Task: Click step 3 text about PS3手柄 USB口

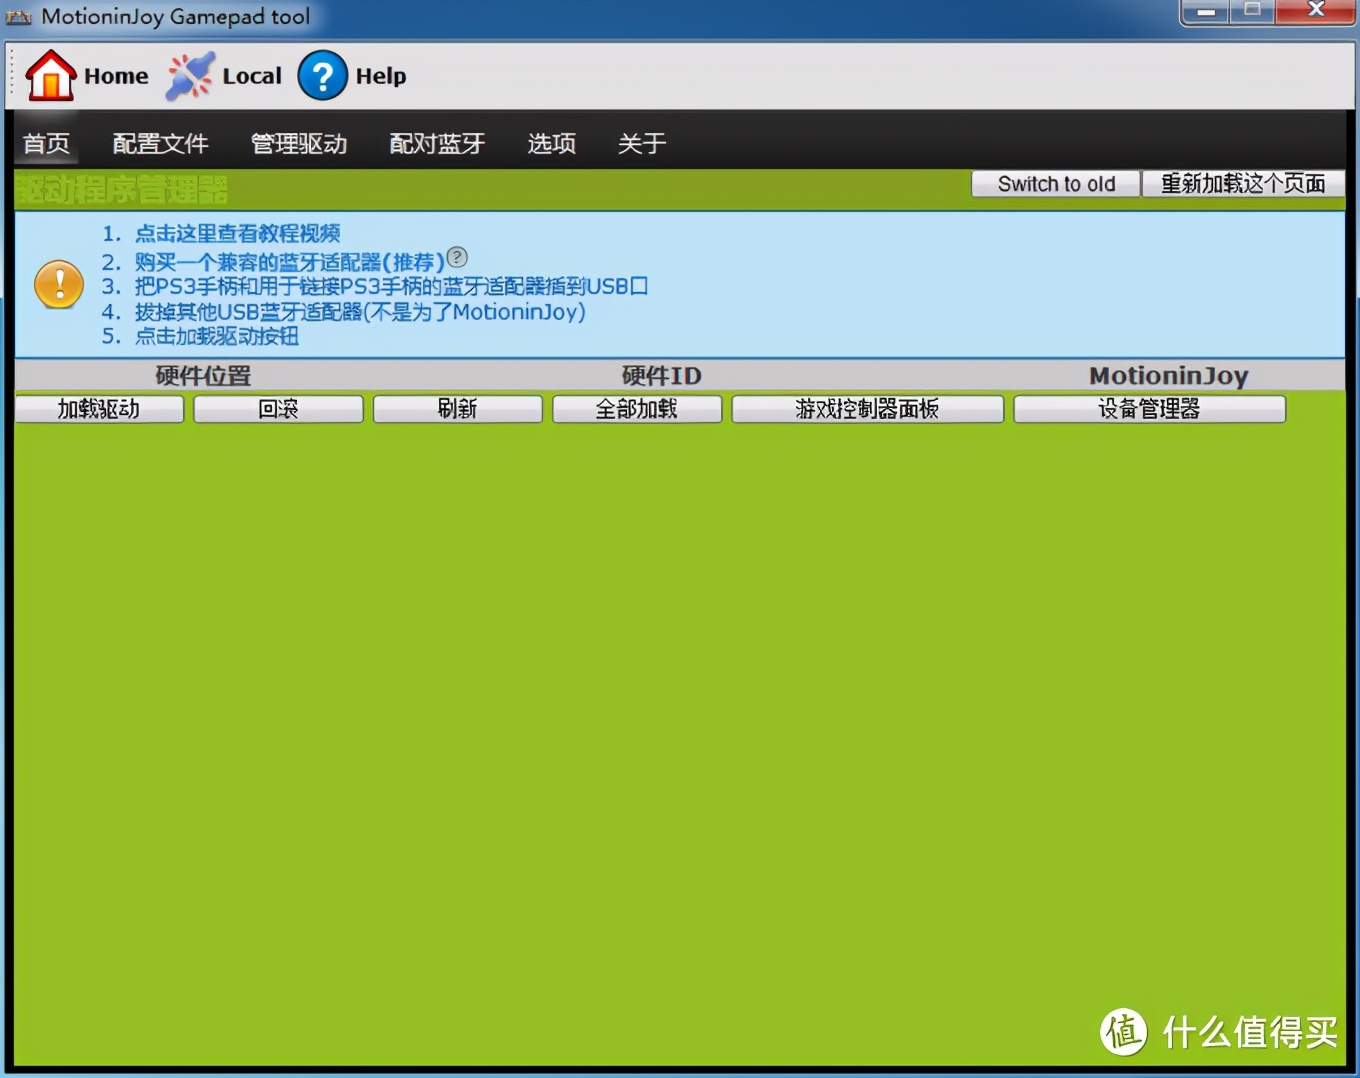Action: [x=391, y=287]
